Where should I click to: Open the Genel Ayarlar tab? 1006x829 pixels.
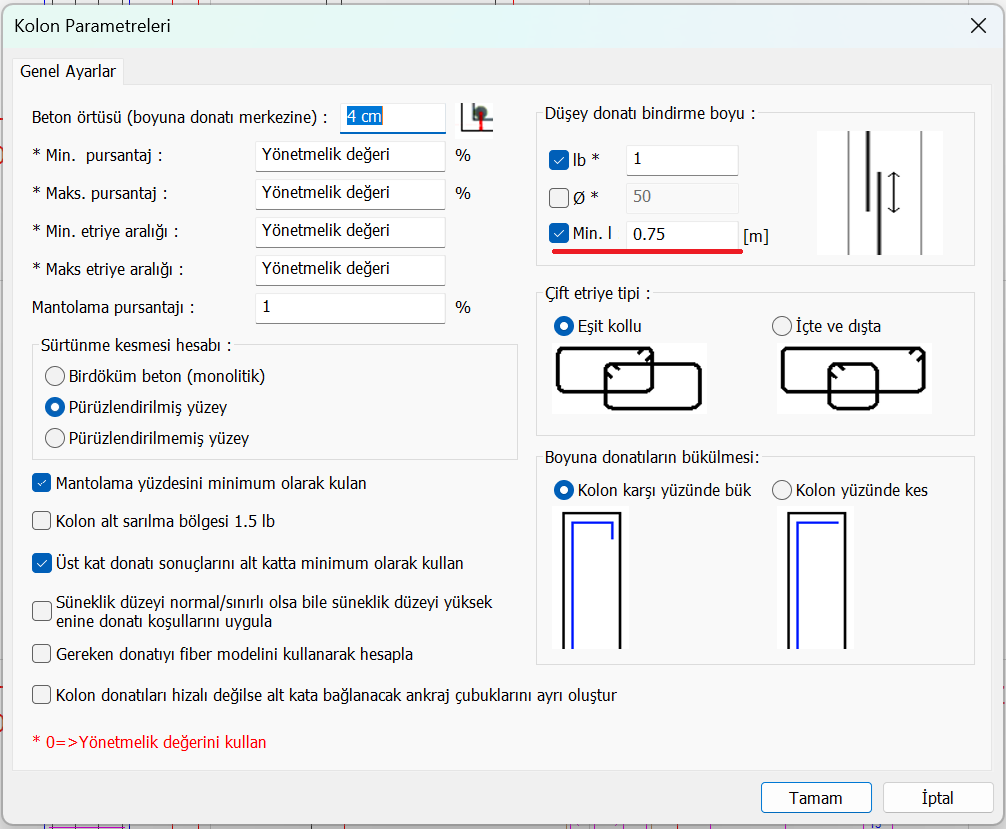point(68,71)
